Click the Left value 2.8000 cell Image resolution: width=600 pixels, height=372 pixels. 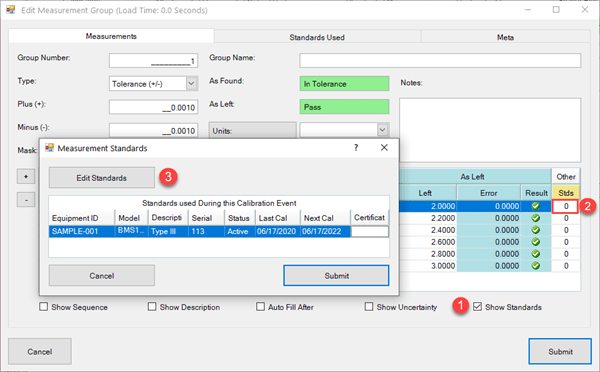tap(428, 254)
